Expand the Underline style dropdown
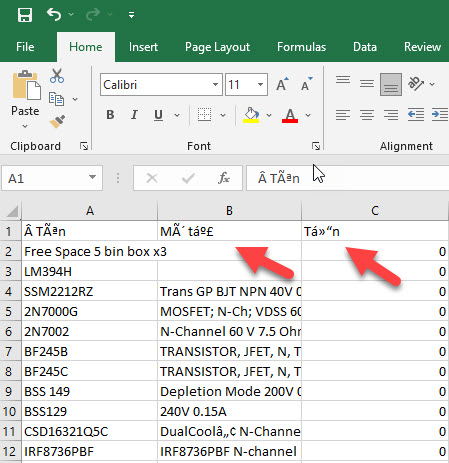The height and width of the screenshot is (463, 449). [177, 115]
